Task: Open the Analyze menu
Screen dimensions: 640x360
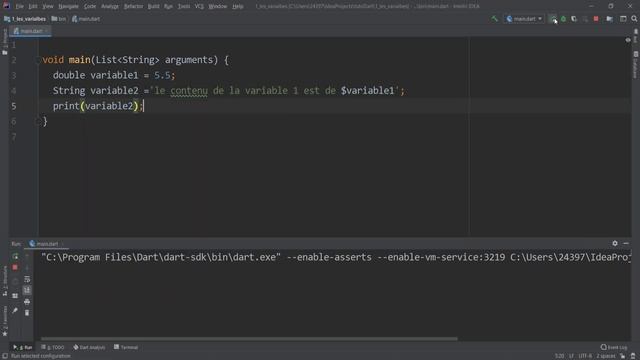Action: 110,6
